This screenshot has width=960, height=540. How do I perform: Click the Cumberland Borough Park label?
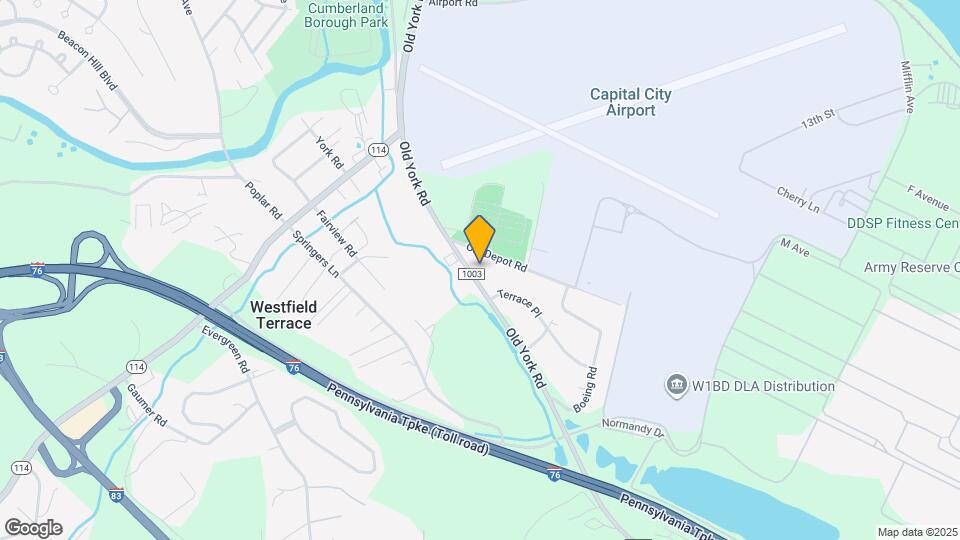[x=347, y=15]
